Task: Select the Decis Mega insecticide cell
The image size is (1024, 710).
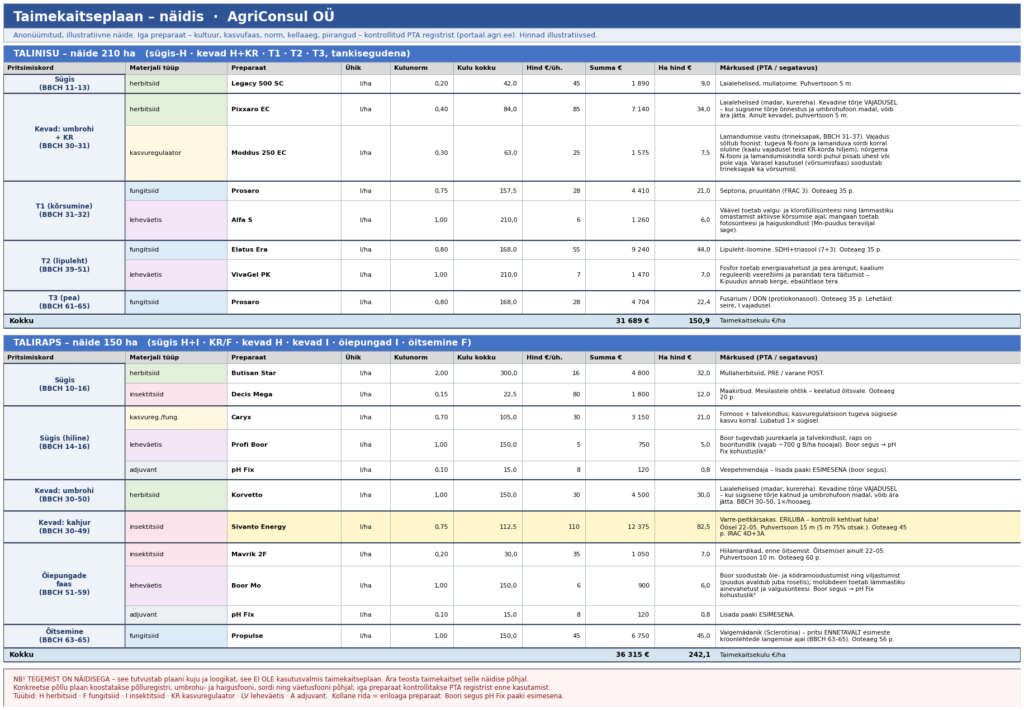Action: 284,395
